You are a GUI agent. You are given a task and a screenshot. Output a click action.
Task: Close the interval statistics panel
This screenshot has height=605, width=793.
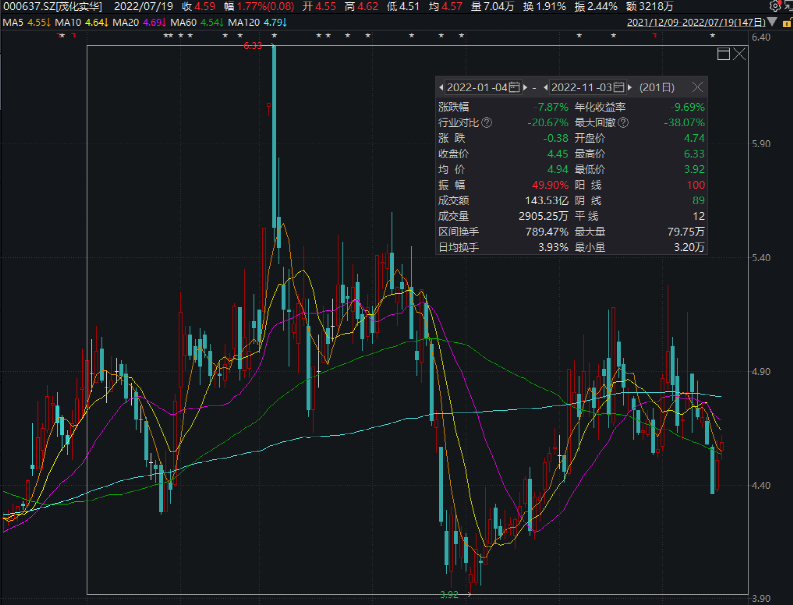click(697, 87)
